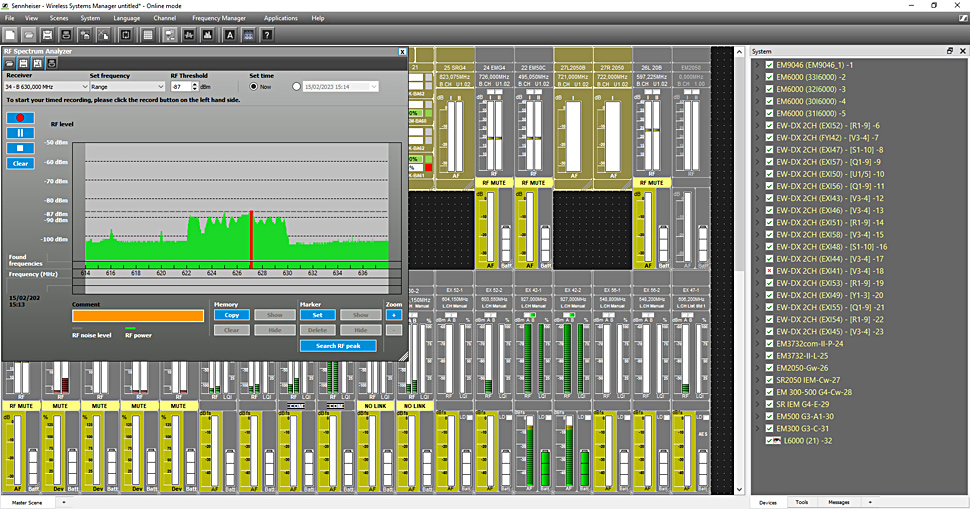This screenshot has width=970, height=509.
Task: Click the red marker line in spectrum graph
Action: tap(251, 235)
